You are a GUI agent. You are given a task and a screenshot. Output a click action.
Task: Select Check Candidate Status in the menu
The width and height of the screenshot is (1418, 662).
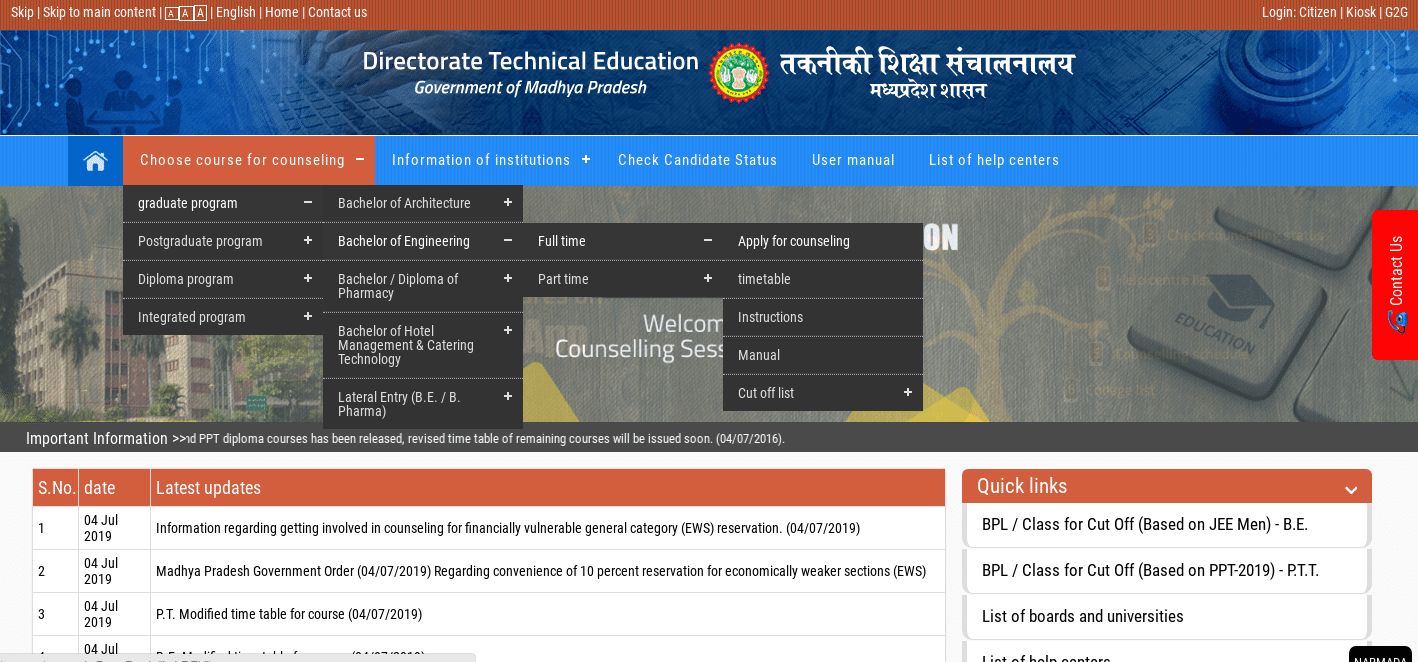click(x=697, y=160)
